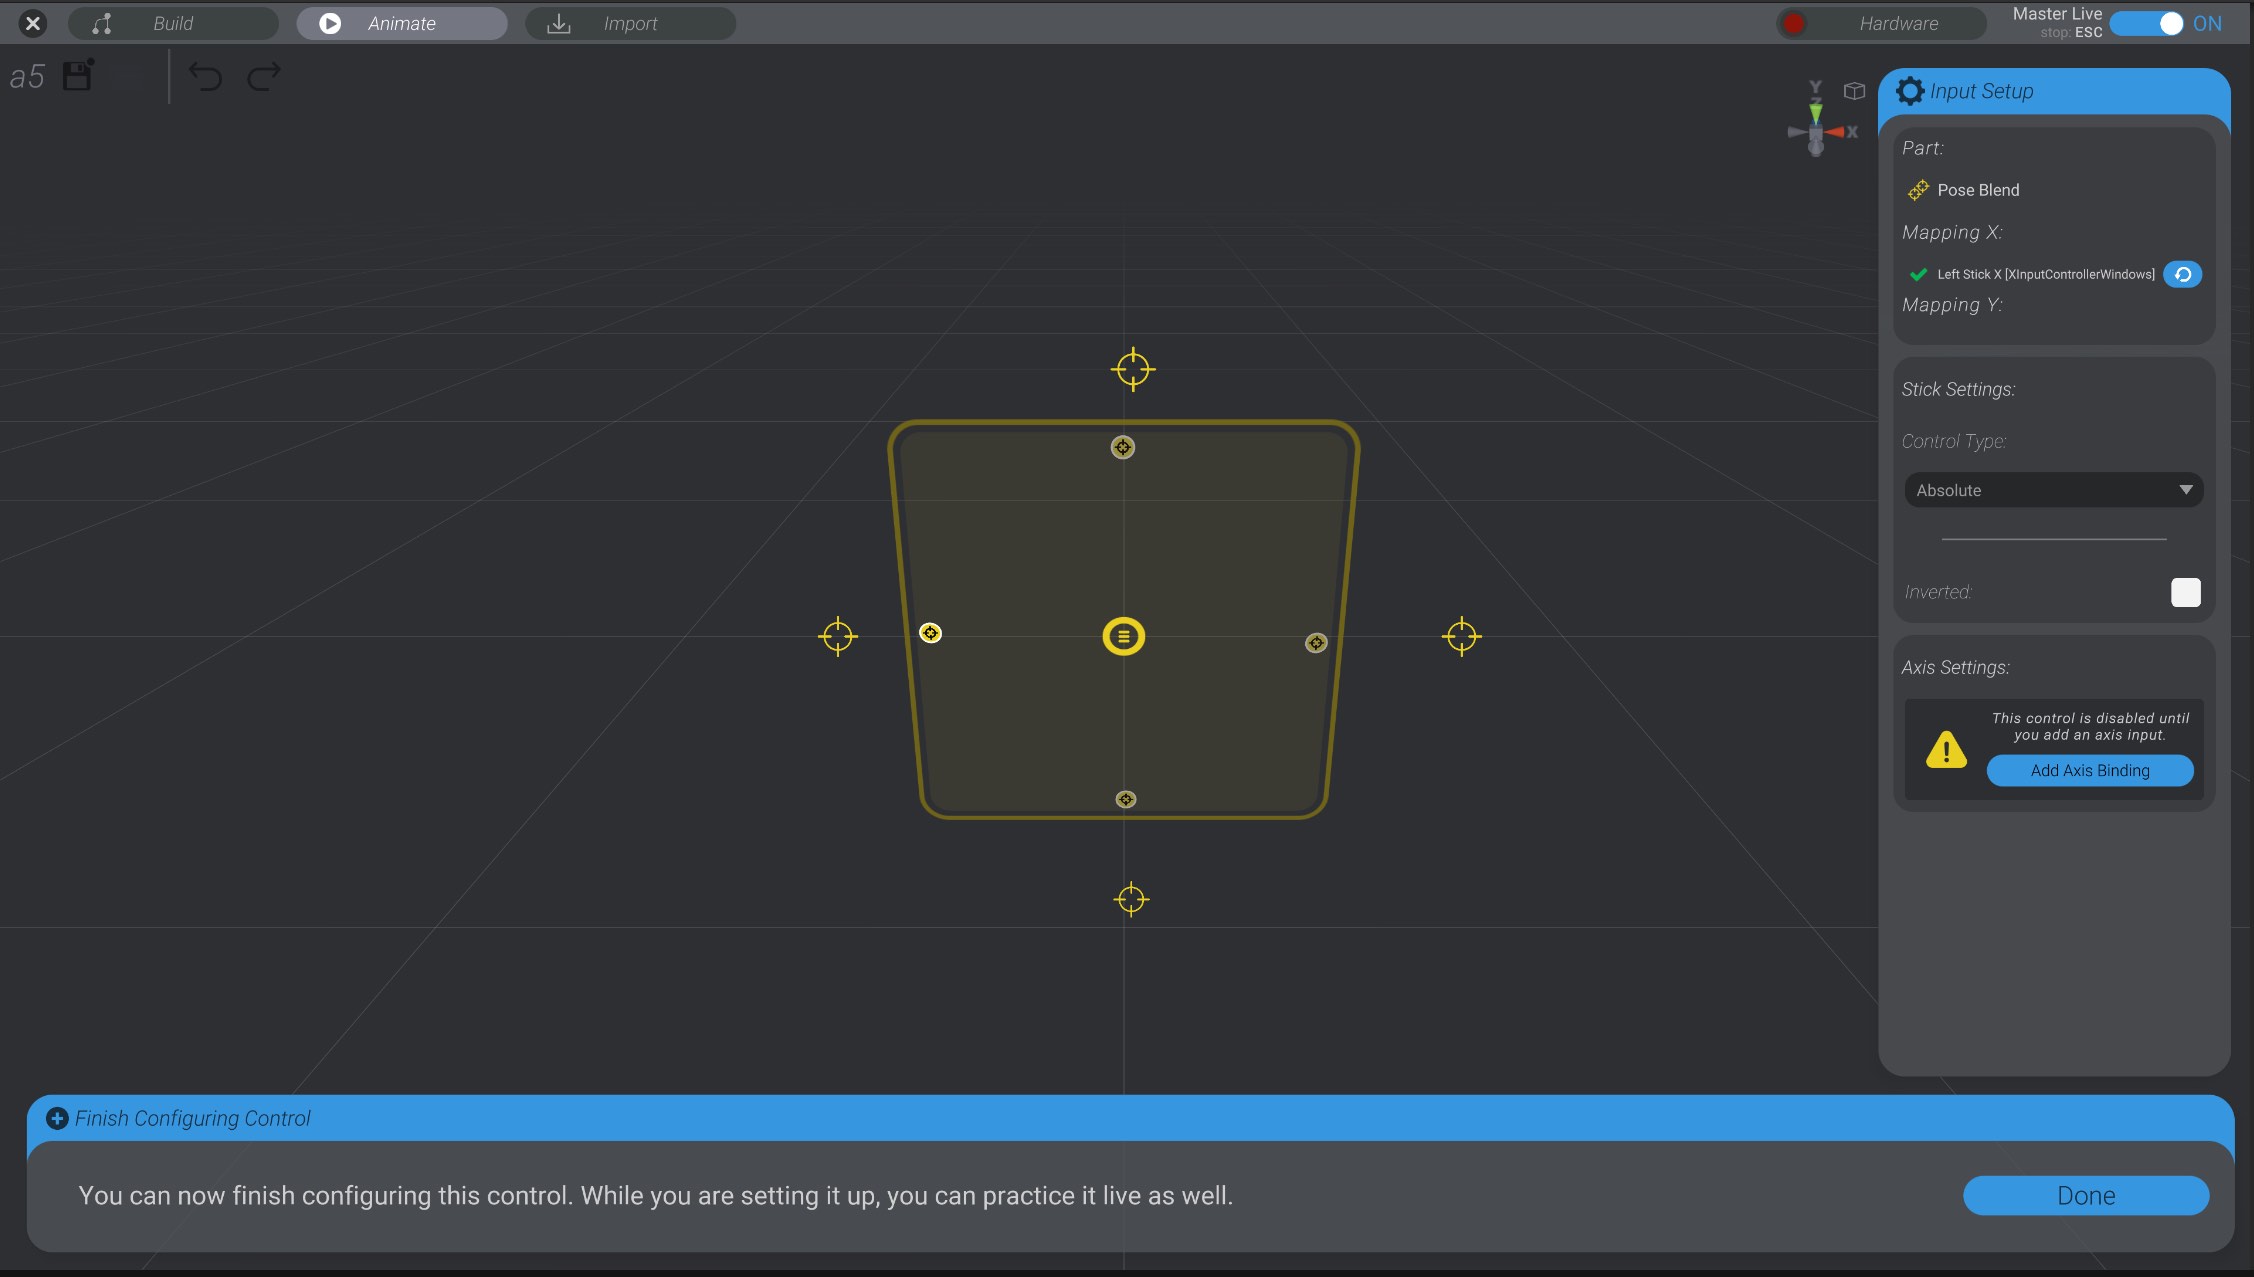Enable the Inverted checkbox
This screenshot has width=2254, height=1277.
[x=2186, y=593]
